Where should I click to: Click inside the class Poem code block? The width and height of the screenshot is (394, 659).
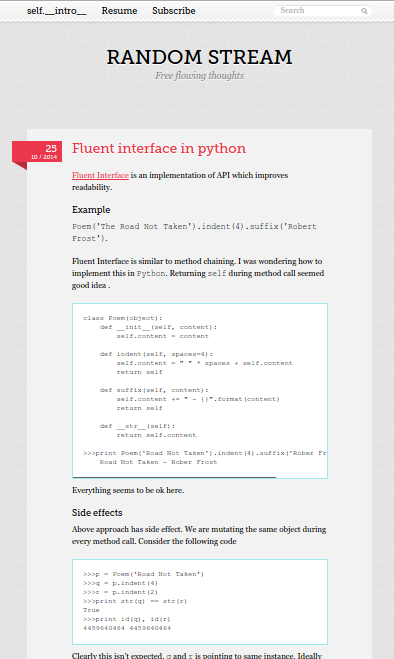(200, 390)
